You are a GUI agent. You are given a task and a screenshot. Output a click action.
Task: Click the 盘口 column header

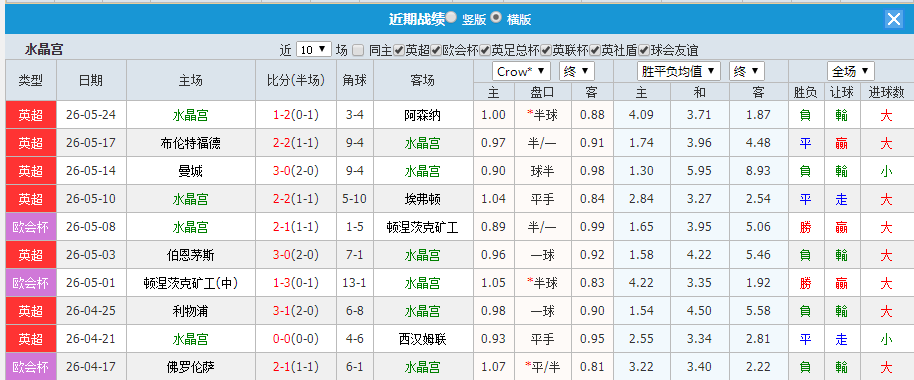(542, 92)
